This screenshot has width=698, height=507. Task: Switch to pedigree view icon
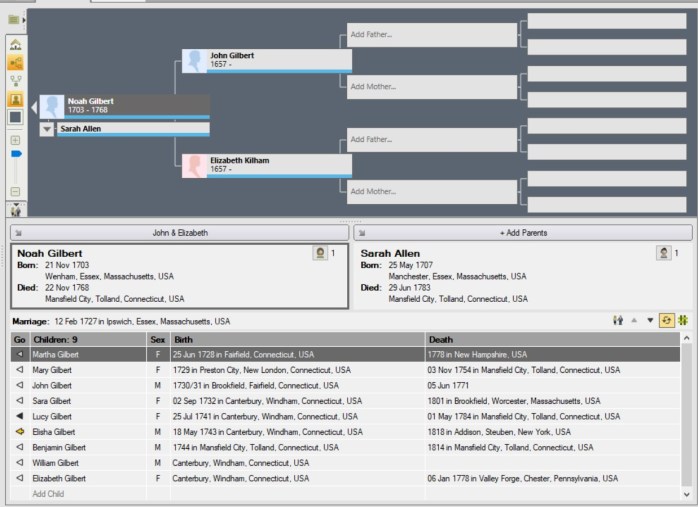click(x=15, y=63)
